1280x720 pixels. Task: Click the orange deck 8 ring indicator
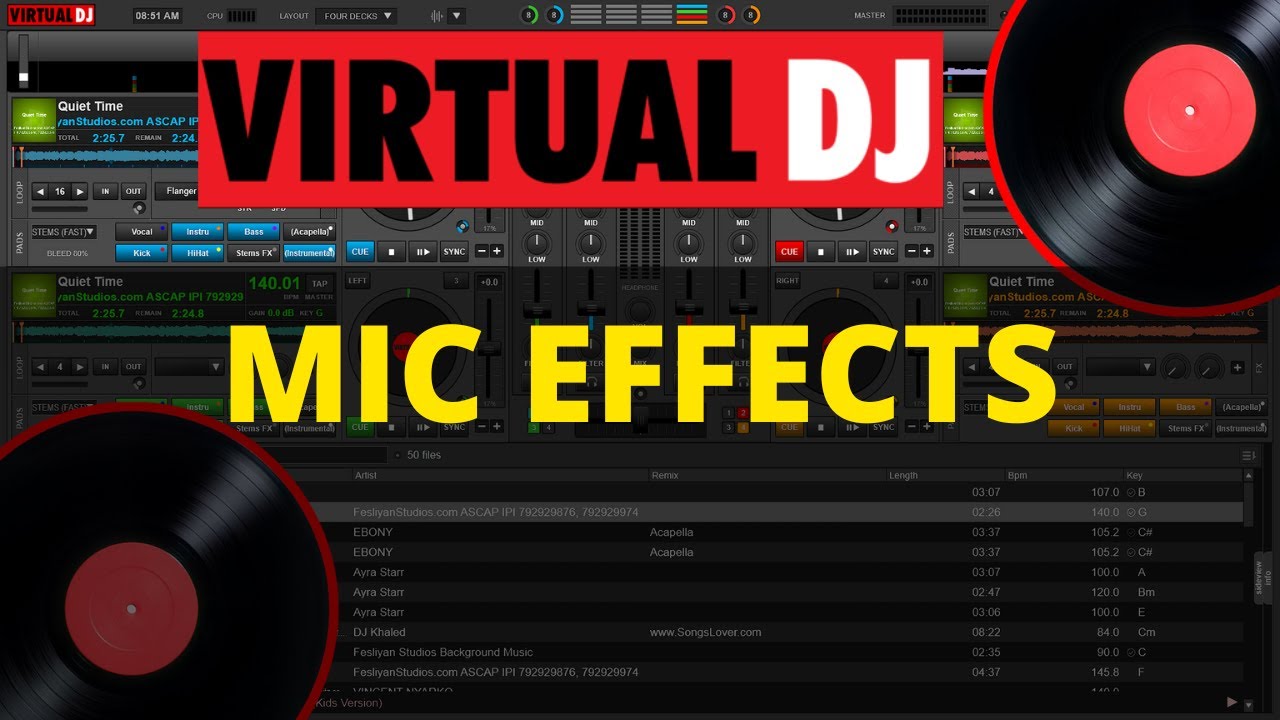coord(751,15)
